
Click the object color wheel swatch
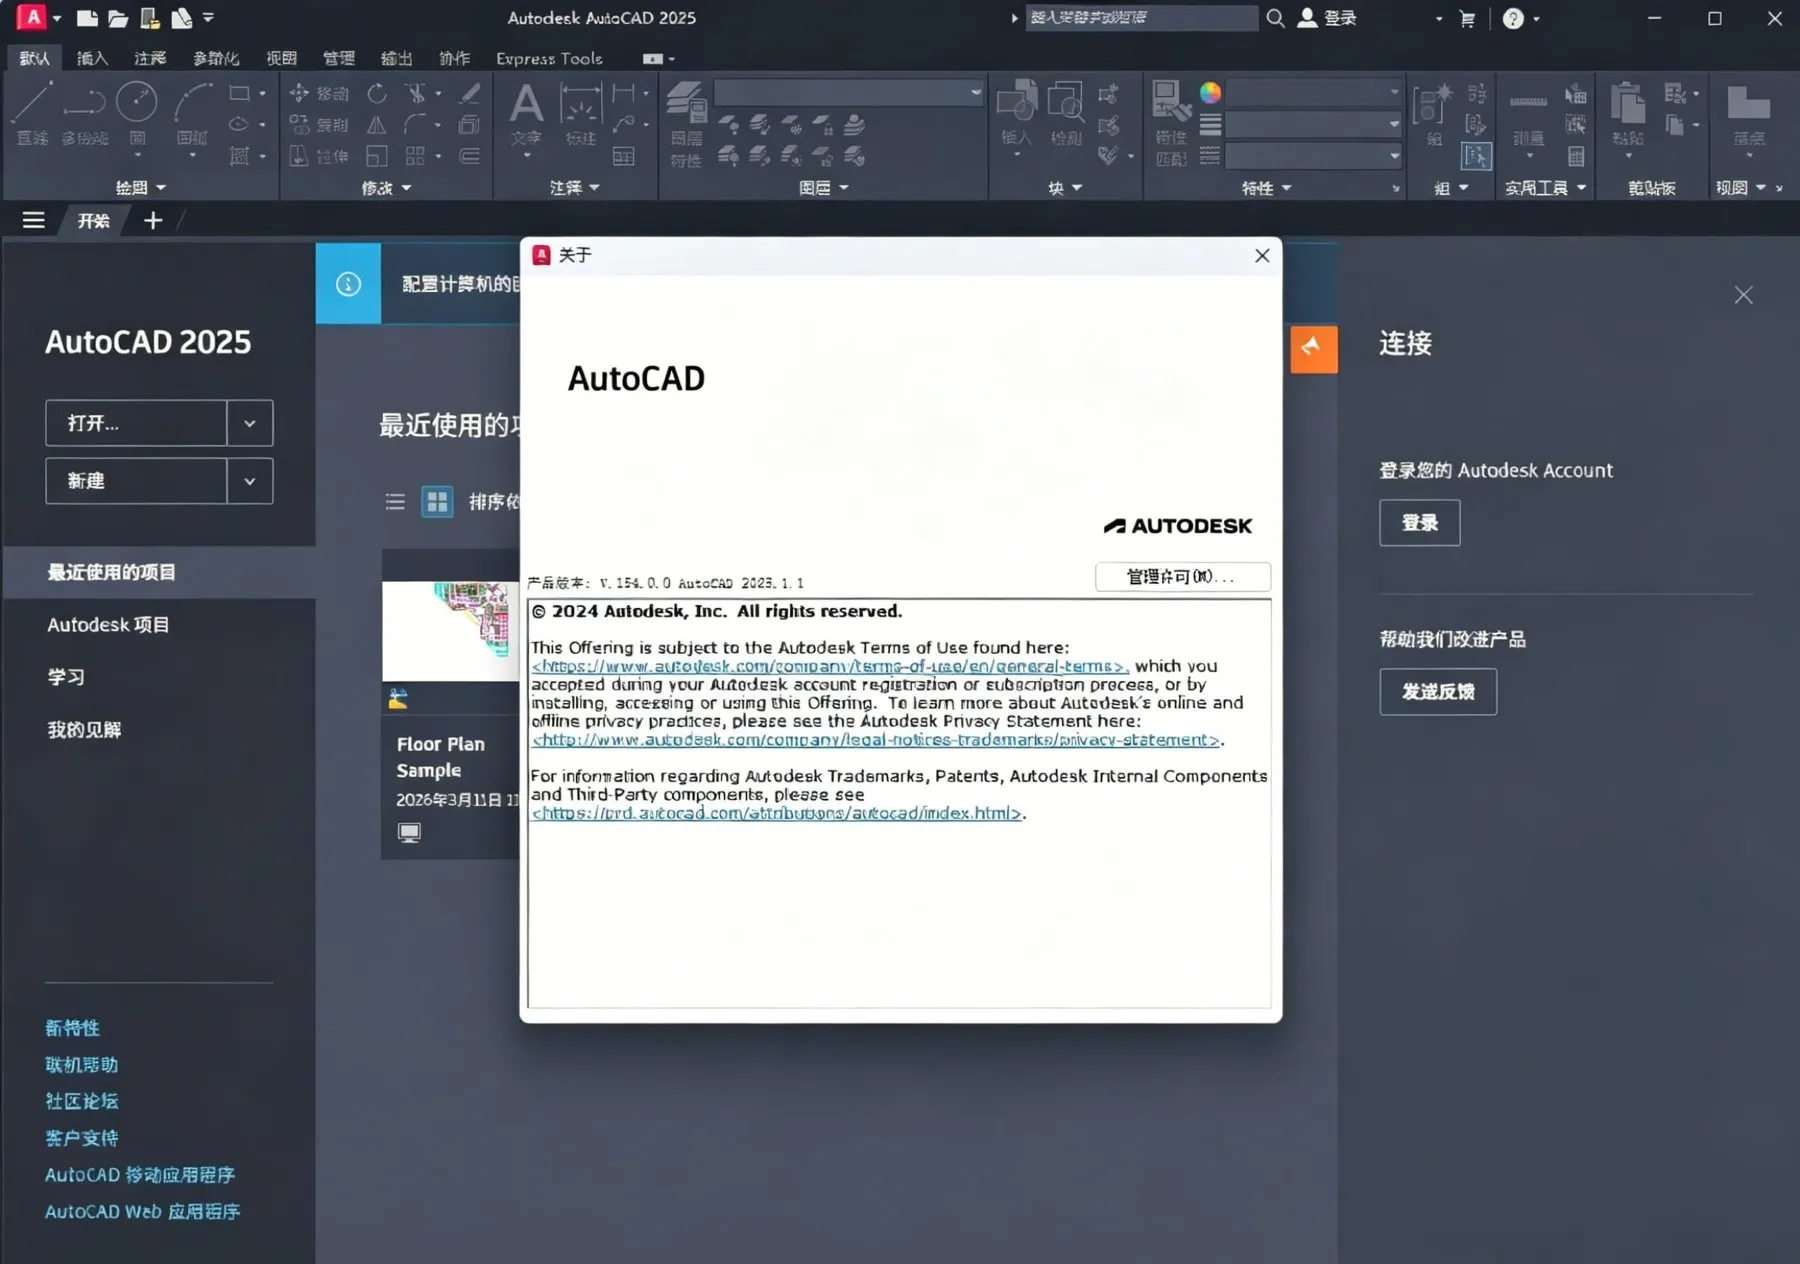click(1210, 93)
